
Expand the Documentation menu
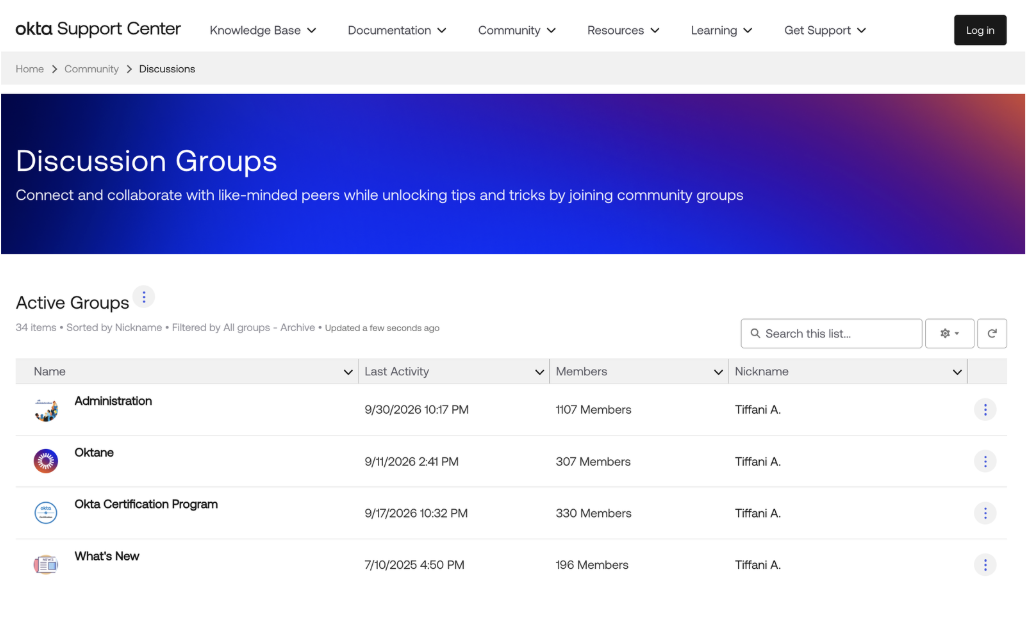(x=397, y=30)
